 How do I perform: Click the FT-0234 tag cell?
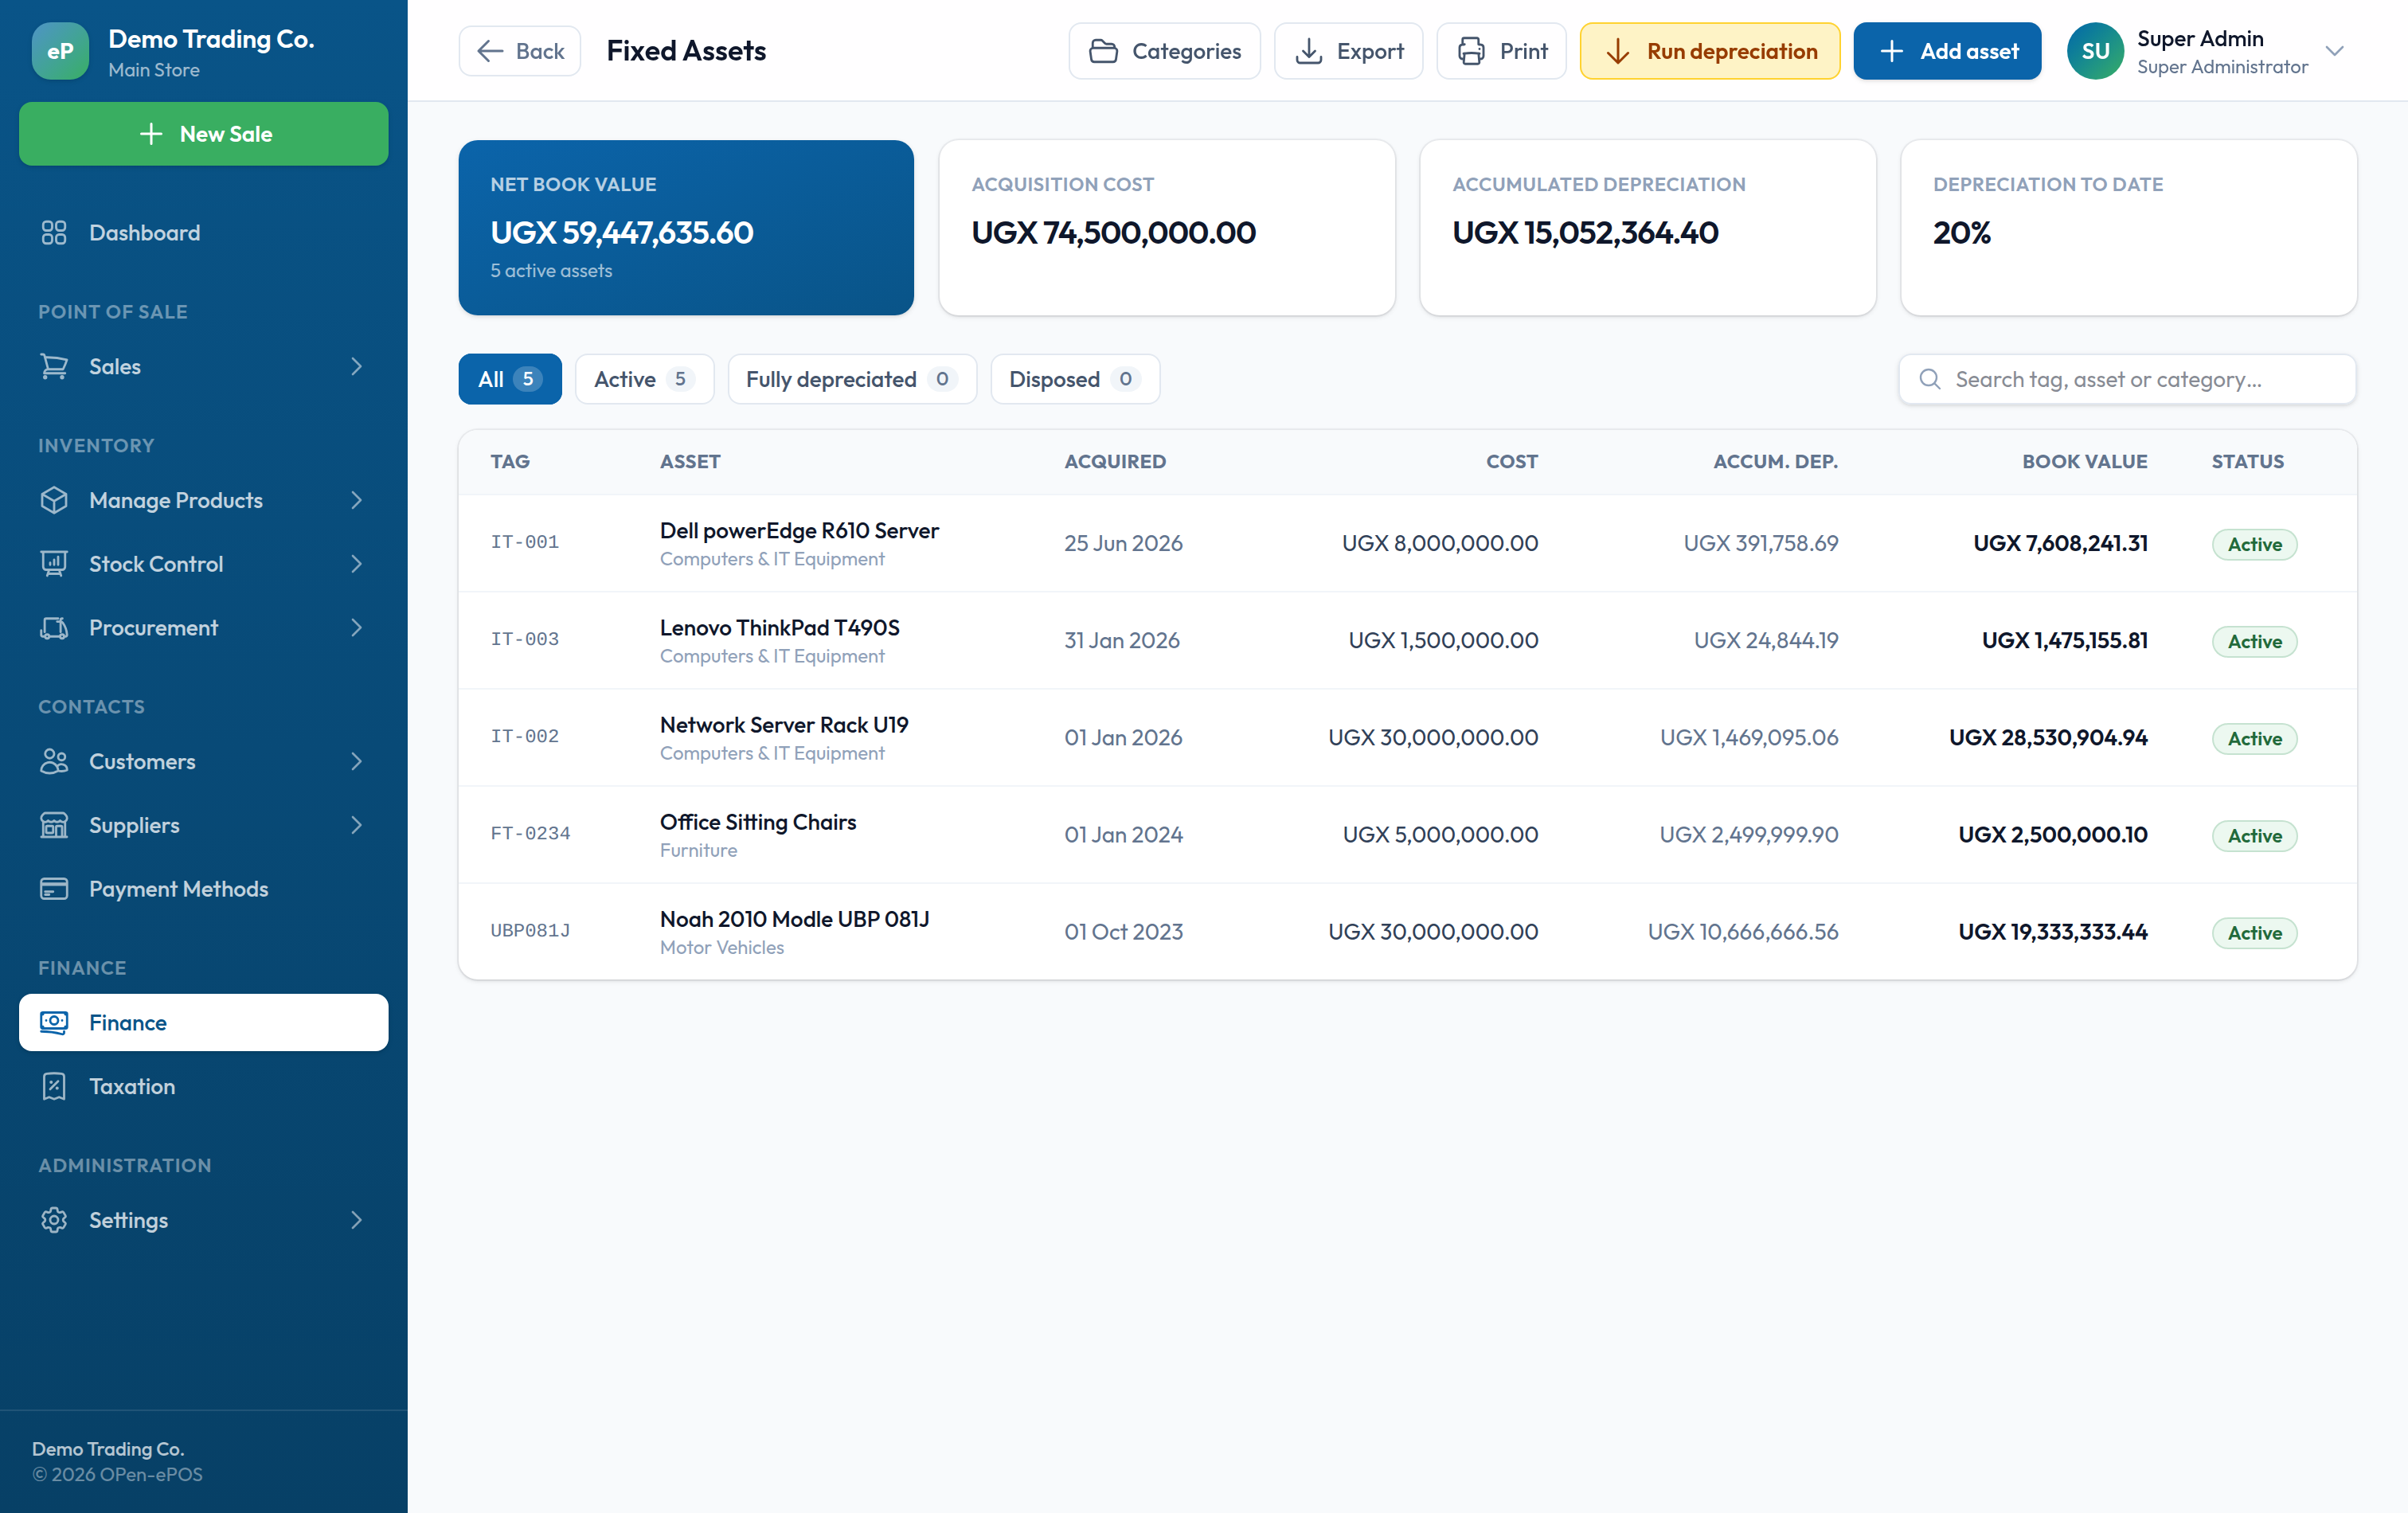point(530,833)
